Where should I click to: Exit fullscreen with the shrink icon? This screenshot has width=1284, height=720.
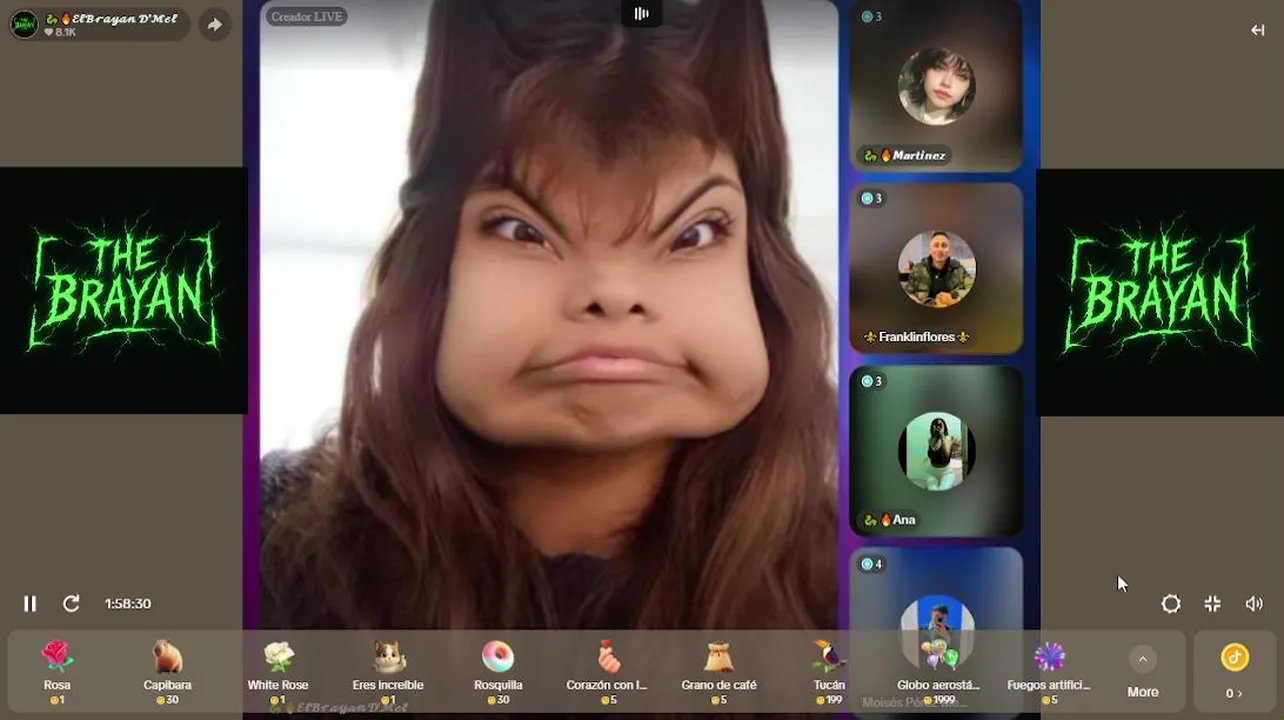pos(1213,604)
